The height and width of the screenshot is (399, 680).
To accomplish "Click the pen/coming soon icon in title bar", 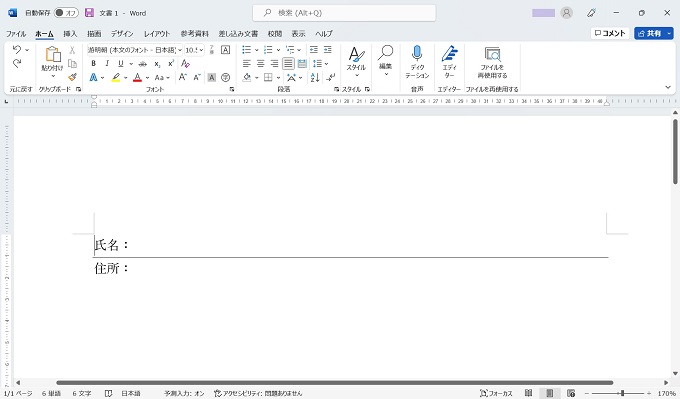I will (591, 13).
